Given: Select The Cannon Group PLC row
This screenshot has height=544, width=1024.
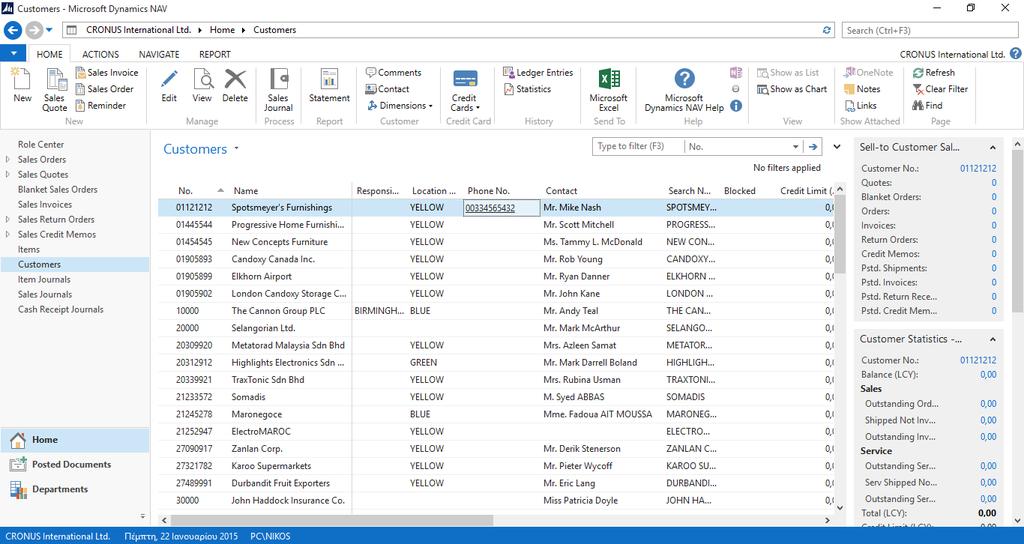Looking at the screenshot, I should pos(495,311).
